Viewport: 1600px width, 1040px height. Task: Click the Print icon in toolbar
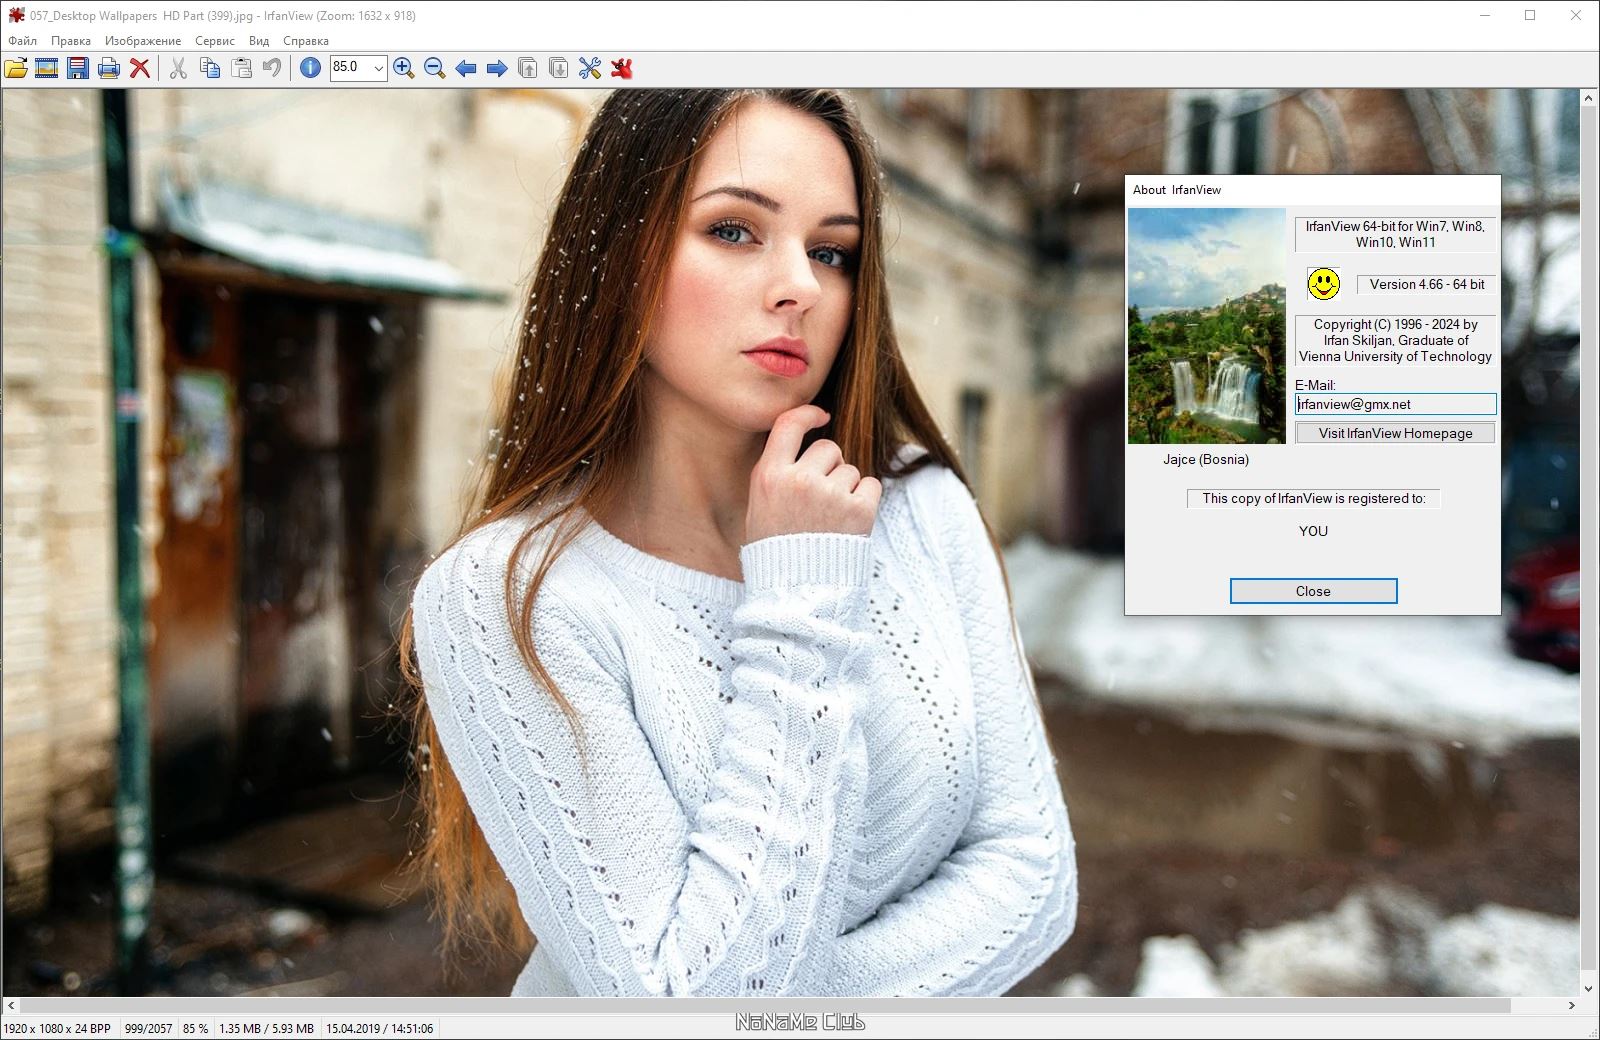(109, 68)
